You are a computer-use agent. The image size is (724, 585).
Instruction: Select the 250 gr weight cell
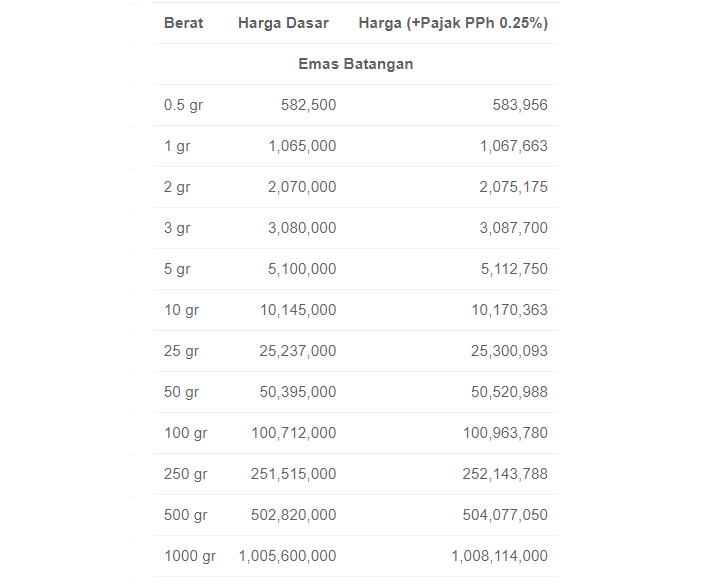tap(185, 474)
